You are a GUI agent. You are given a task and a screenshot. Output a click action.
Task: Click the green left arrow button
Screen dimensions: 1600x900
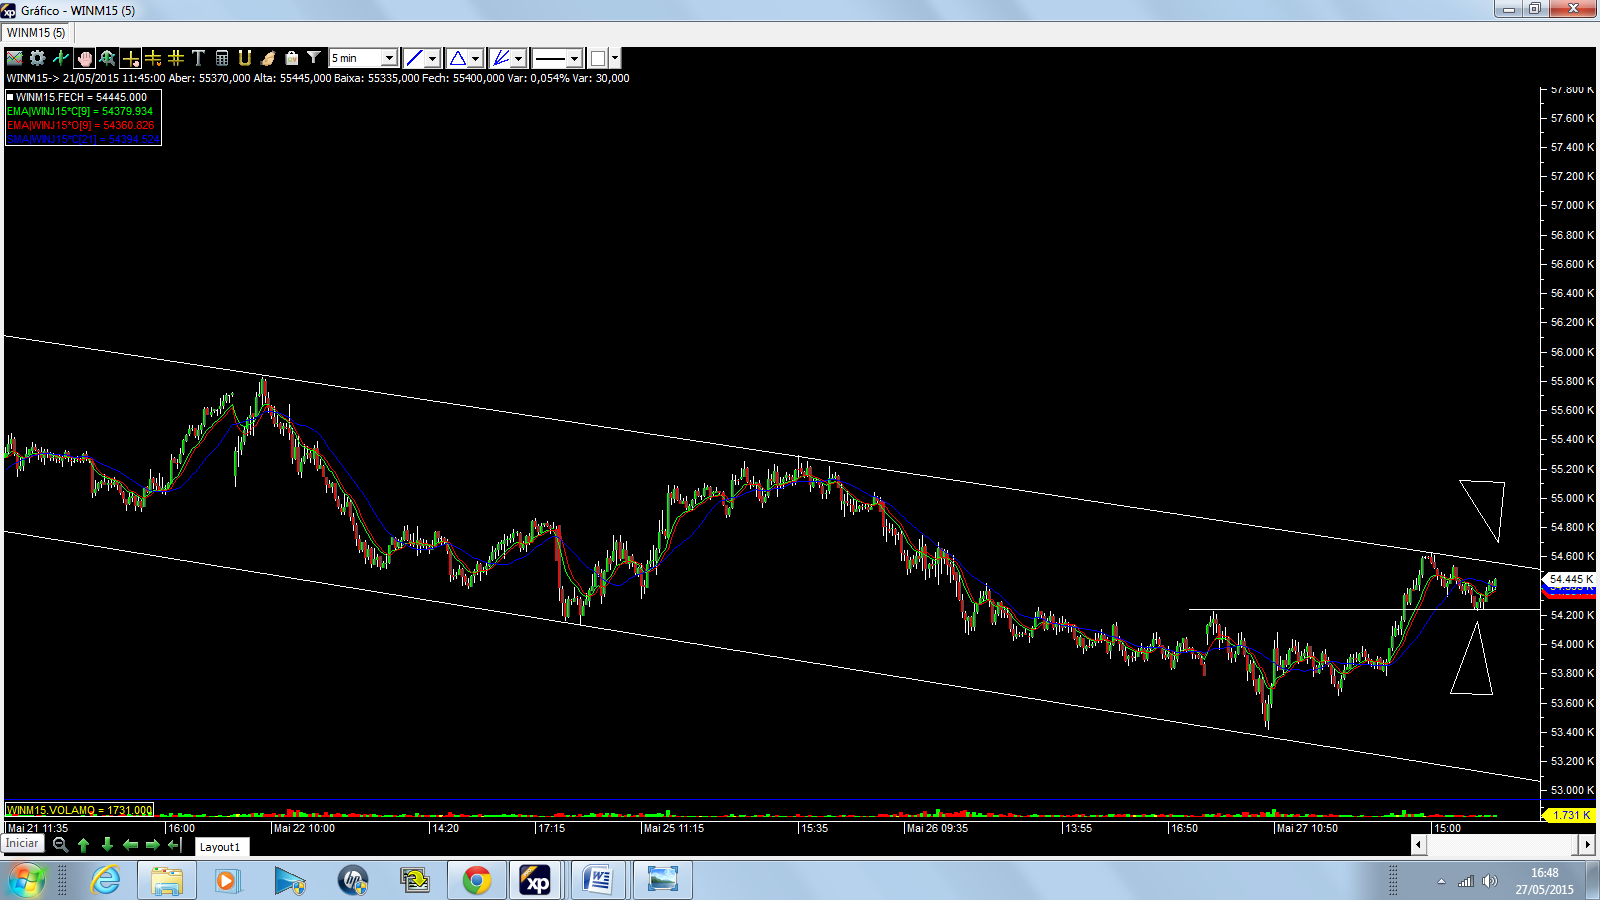(130, 845)
